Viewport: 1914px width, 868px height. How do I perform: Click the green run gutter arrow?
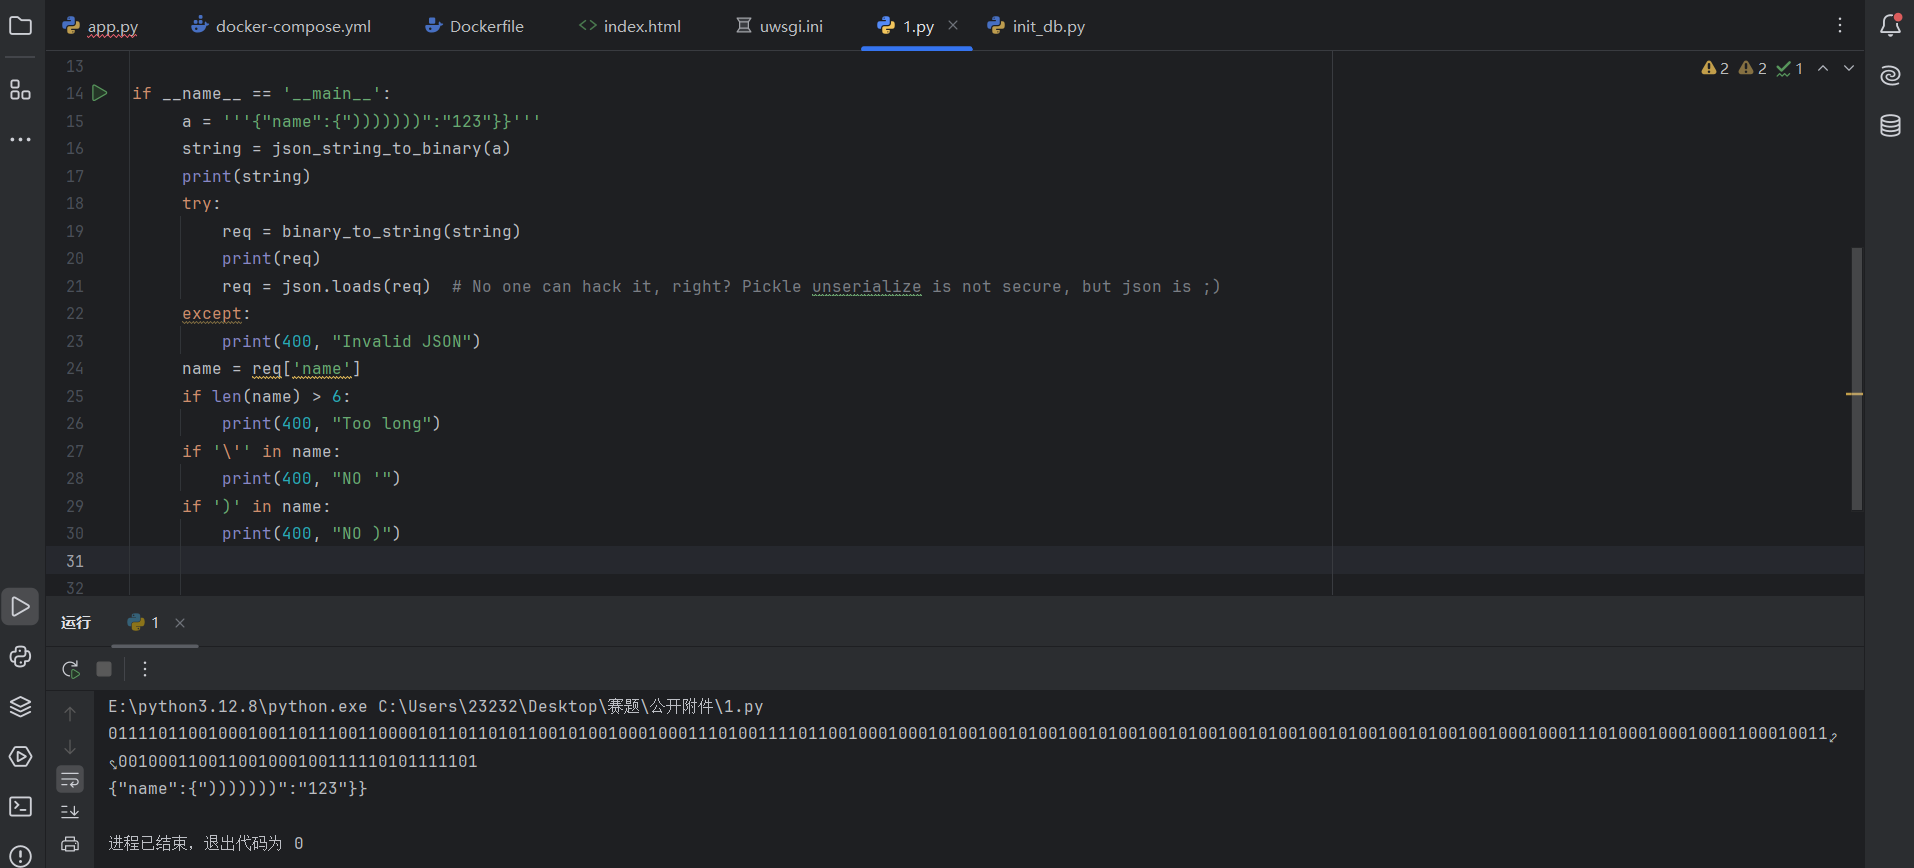tap(100, 93)
